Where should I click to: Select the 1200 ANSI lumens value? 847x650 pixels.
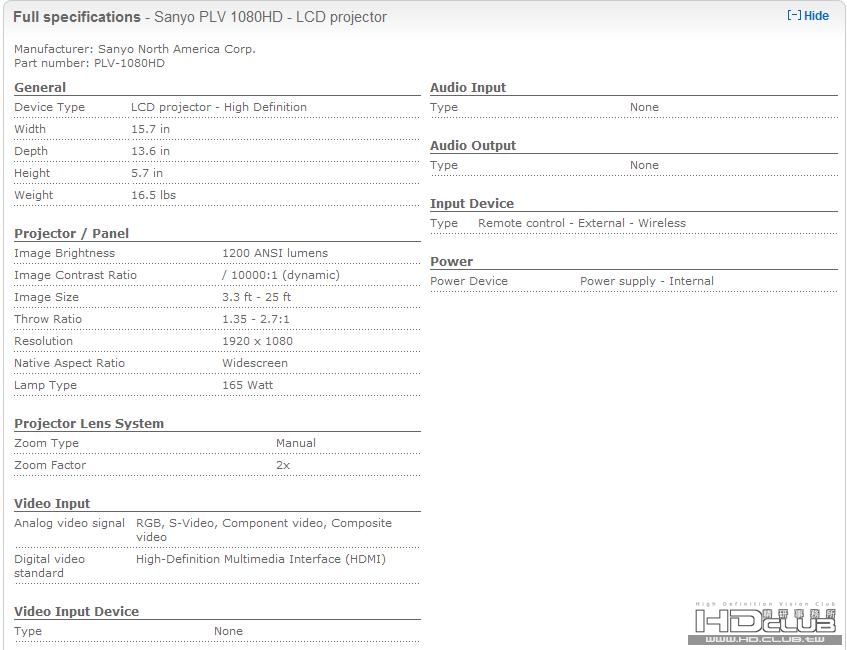(275, 253)
